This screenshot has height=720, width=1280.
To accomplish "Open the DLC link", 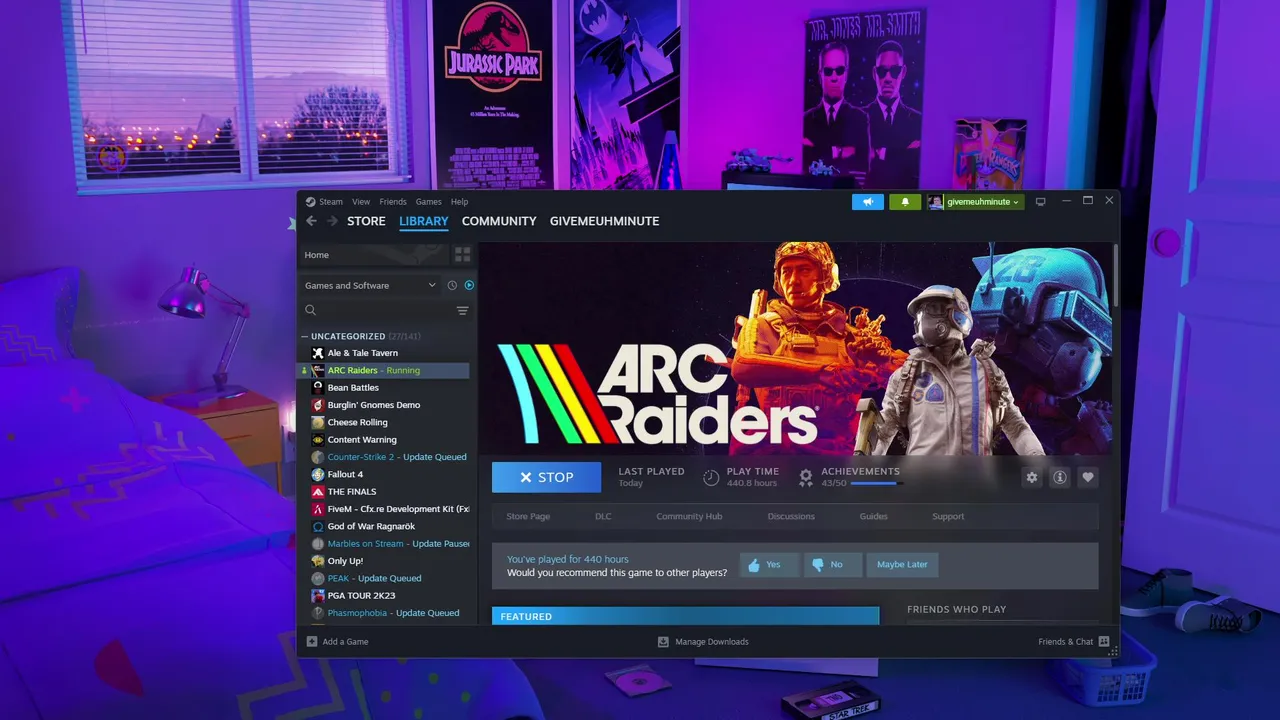I will (x=603, y=516).
